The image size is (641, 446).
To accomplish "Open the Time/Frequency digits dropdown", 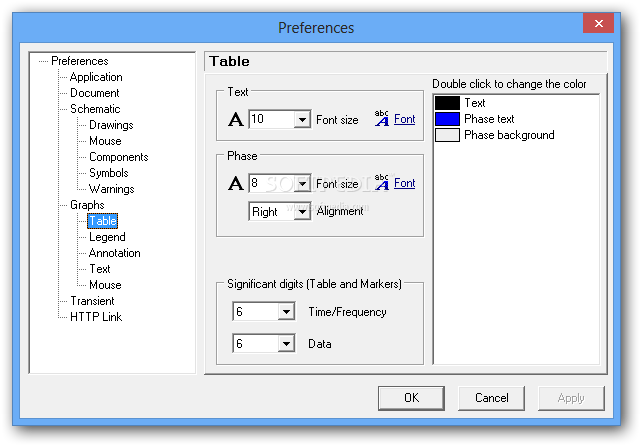I will click(x=286, y=312).
